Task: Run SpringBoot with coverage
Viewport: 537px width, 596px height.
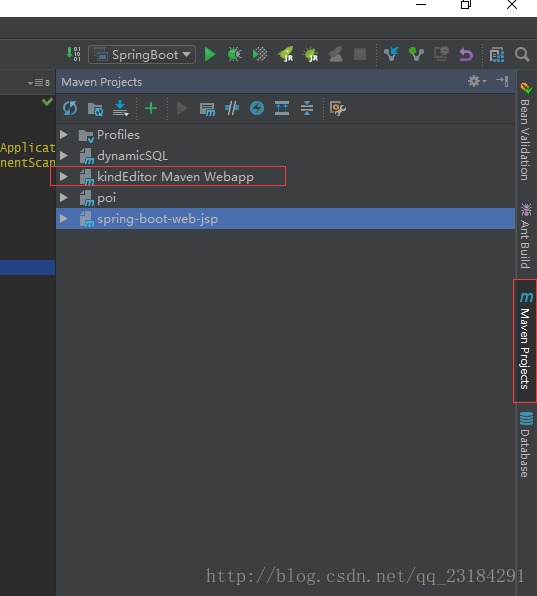Action: click(260, 54)
